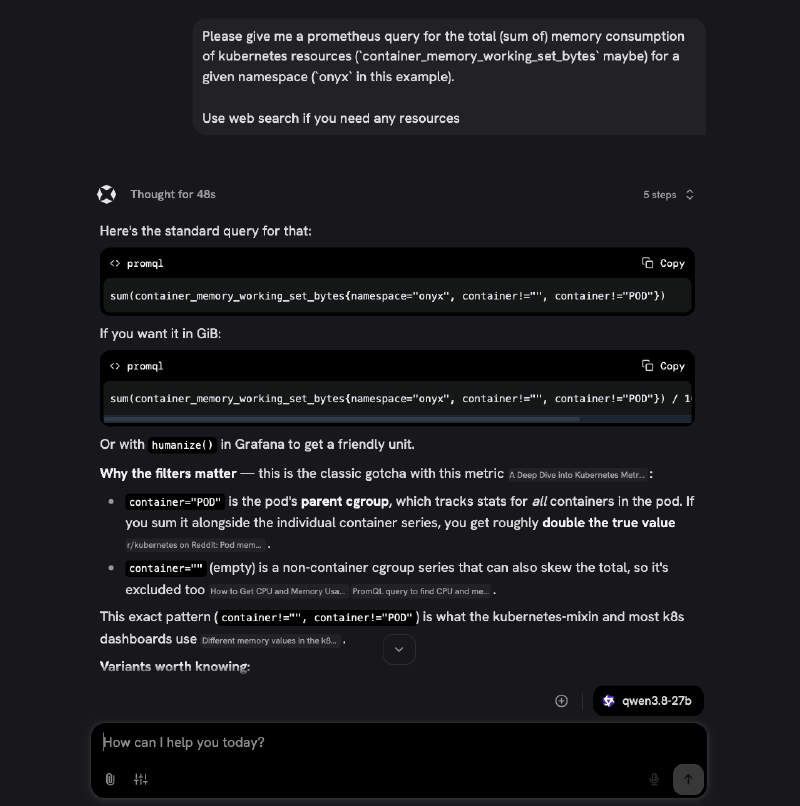Click the circled plus icon near model selector
Image resolution: width=800 pixels, height=806 pixels.
click(561, 701)
